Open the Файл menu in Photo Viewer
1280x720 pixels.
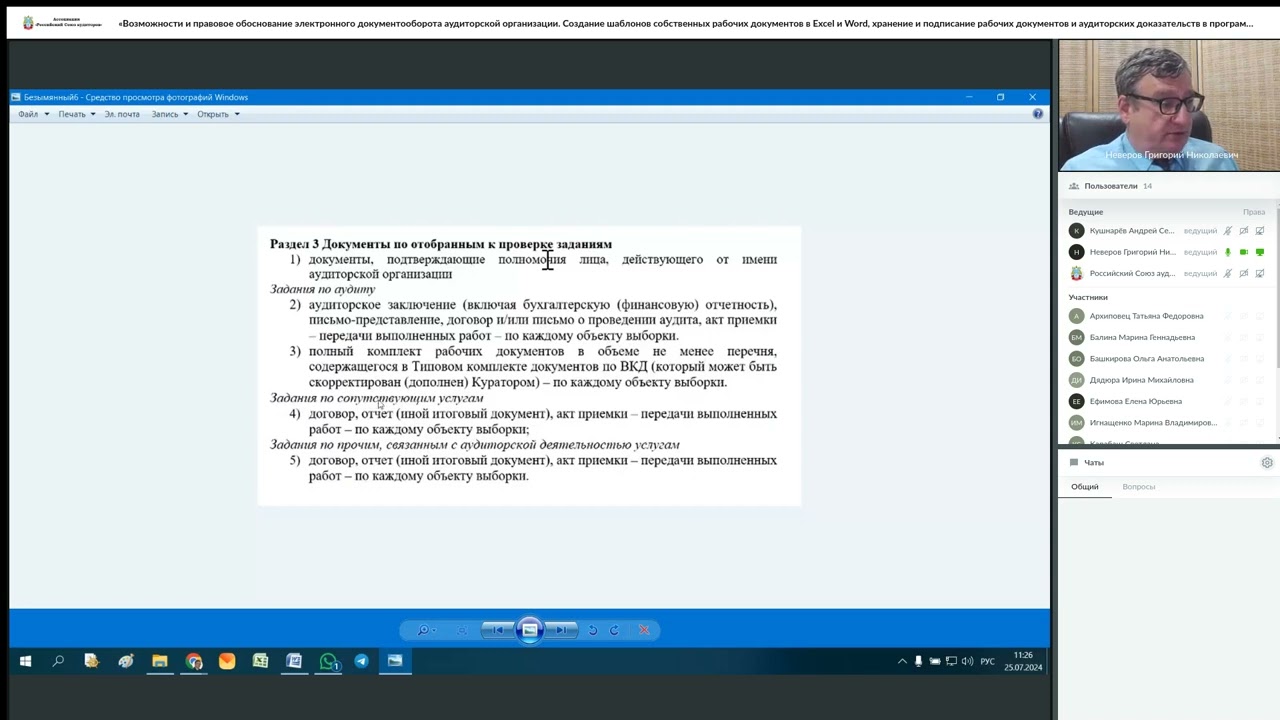point(33,114)
